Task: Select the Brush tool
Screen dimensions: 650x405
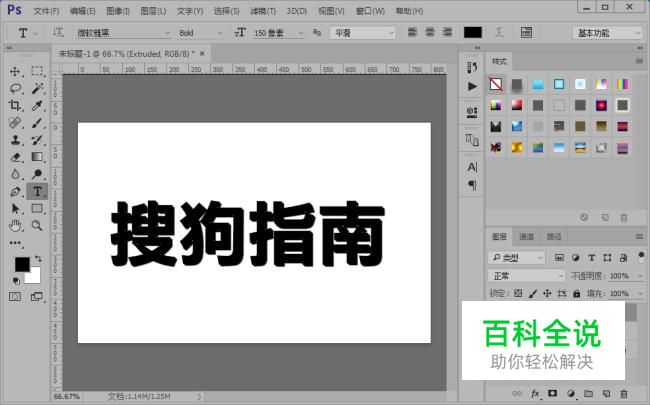Action: [37, 123]
